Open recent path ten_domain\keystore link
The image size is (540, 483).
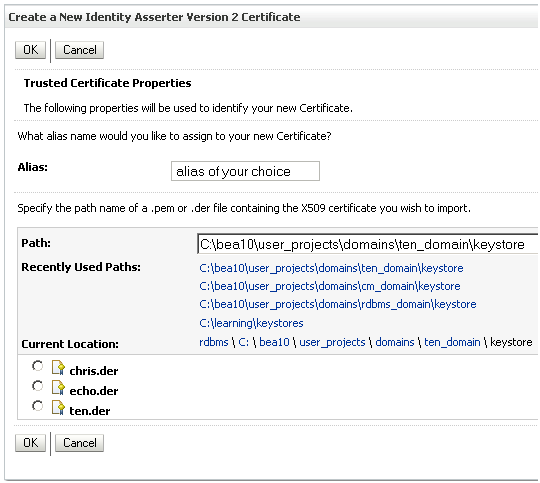click(x=331, y=268)
